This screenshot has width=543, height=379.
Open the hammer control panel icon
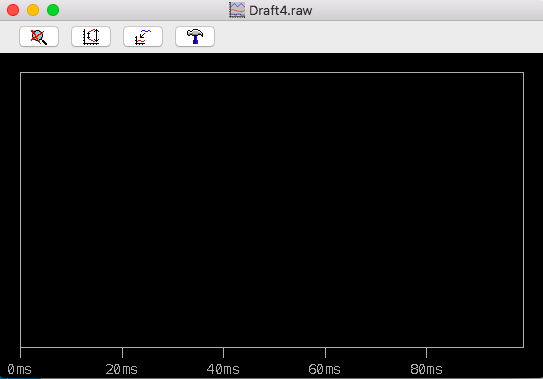click(x=195, y=36)
